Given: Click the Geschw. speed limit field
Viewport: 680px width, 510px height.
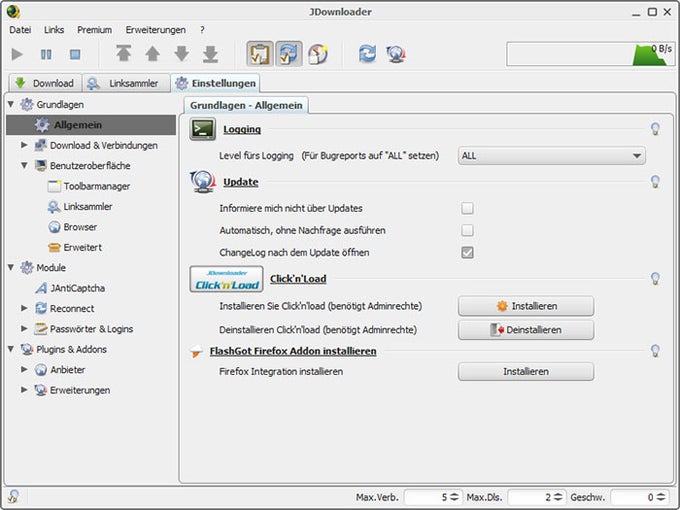Looking at the screenshot, I should click(x=639, y=497).
